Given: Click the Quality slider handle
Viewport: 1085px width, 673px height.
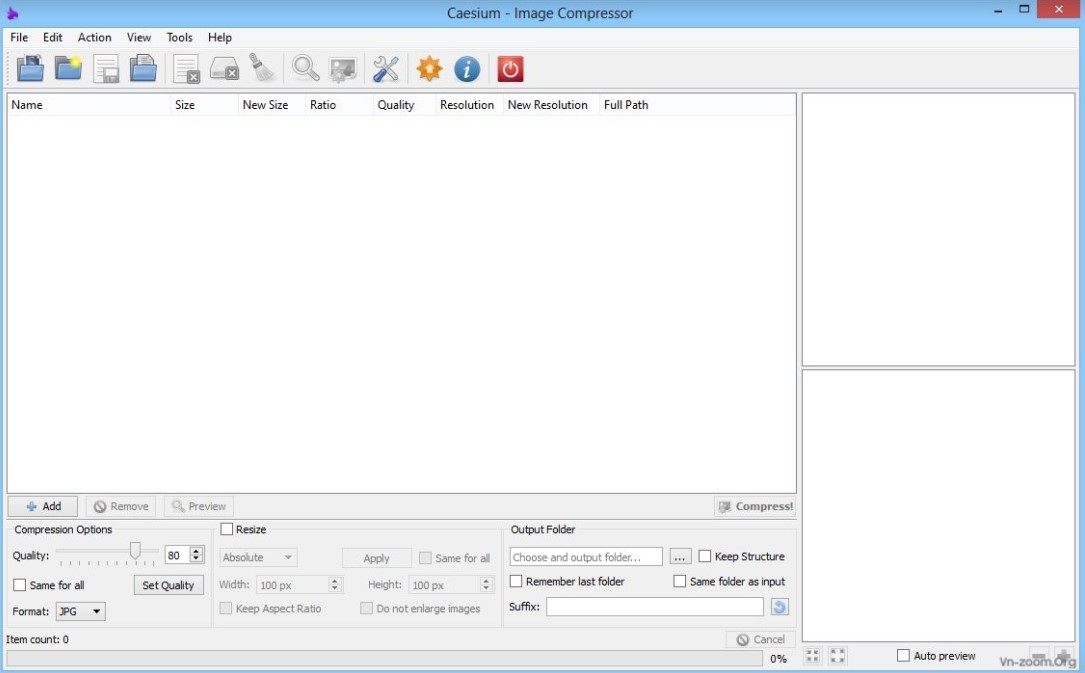Looking at the screenshot, I should click(x=135, y=551).
